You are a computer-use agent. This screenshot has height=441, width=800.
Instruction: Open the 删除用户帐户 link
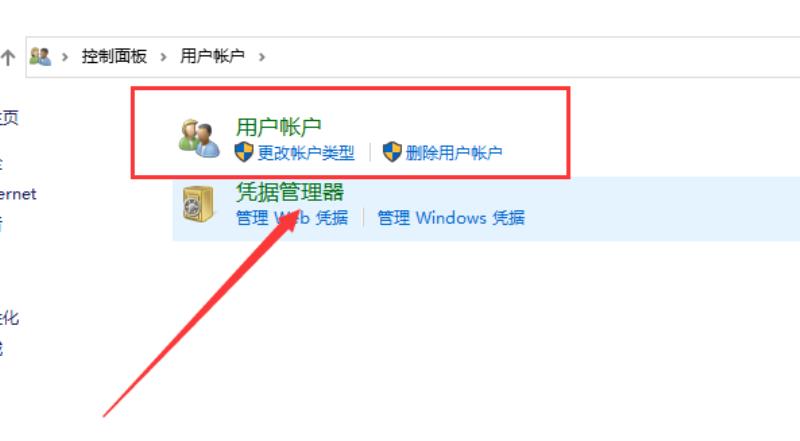(x=454, y=153)
